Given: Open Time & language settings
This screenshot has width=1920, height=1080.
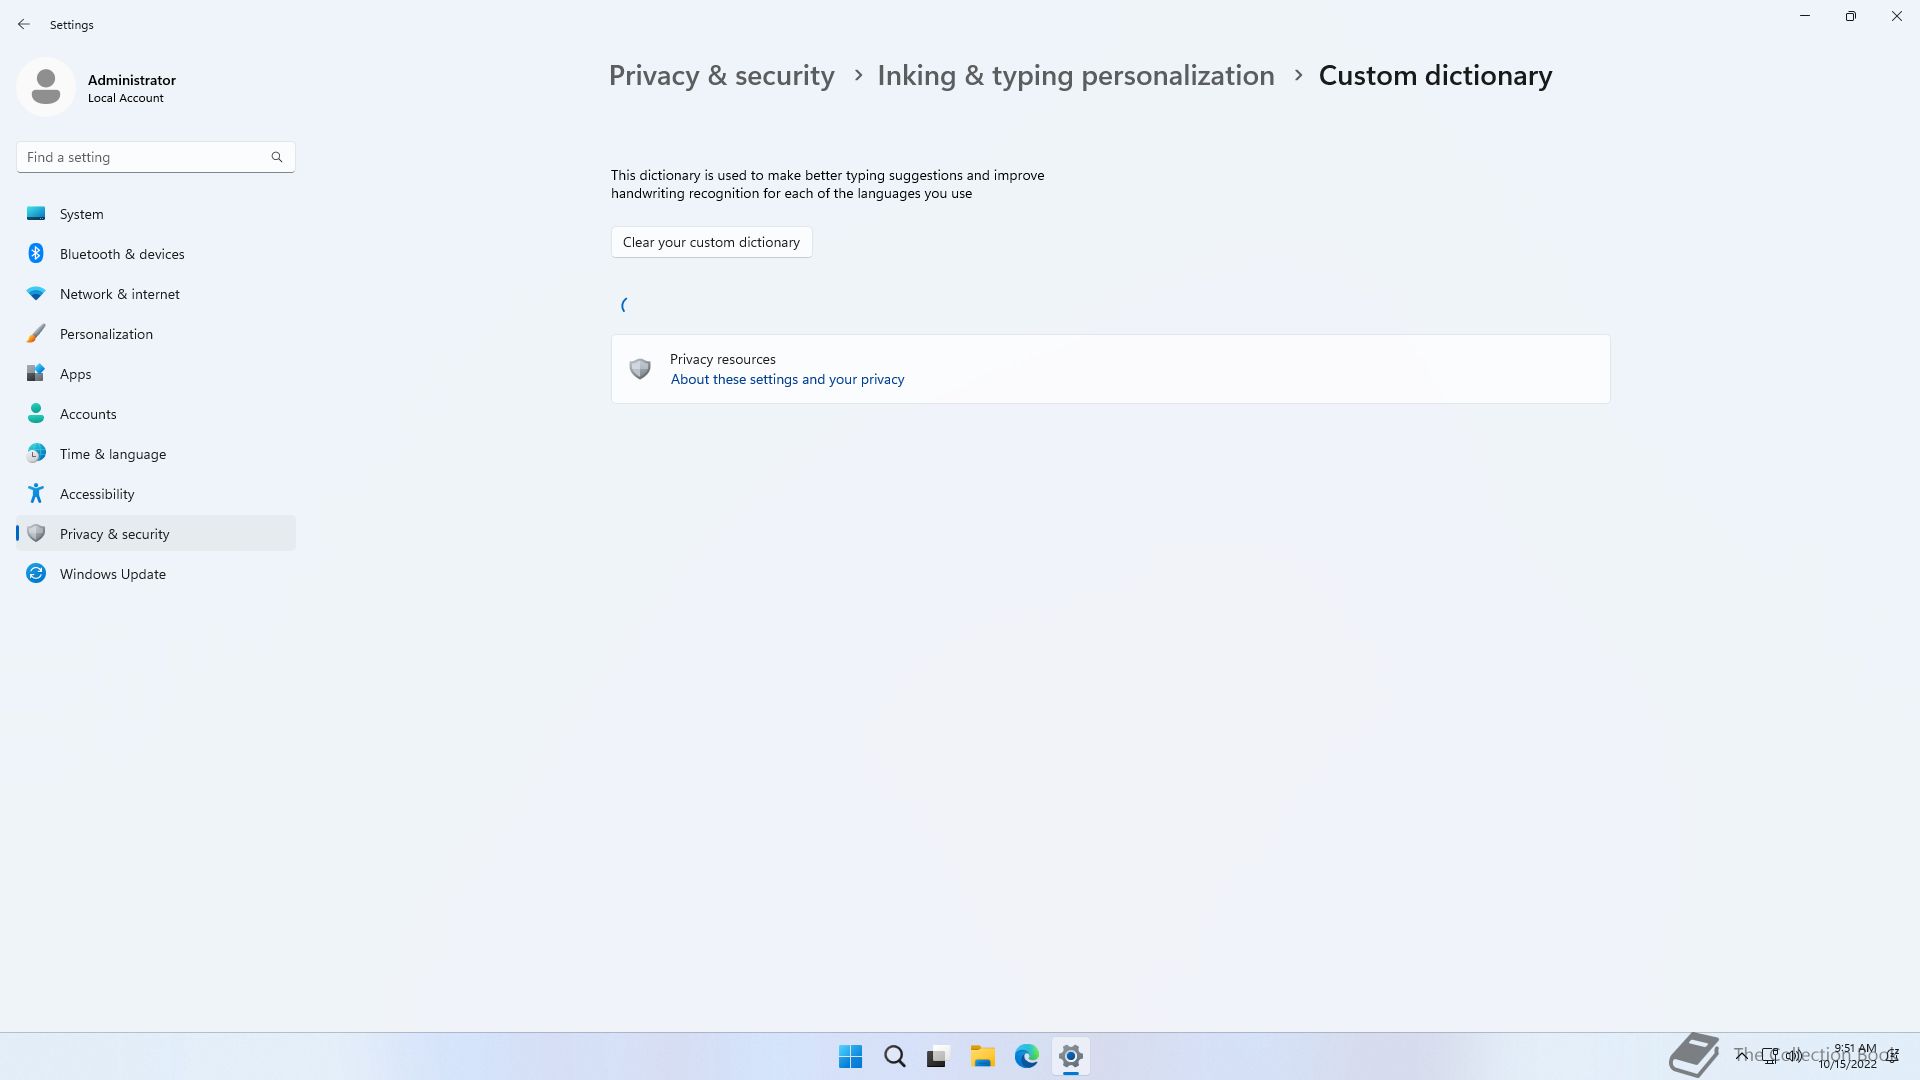Looking at the screenshot, I should [x=112, y=454].
